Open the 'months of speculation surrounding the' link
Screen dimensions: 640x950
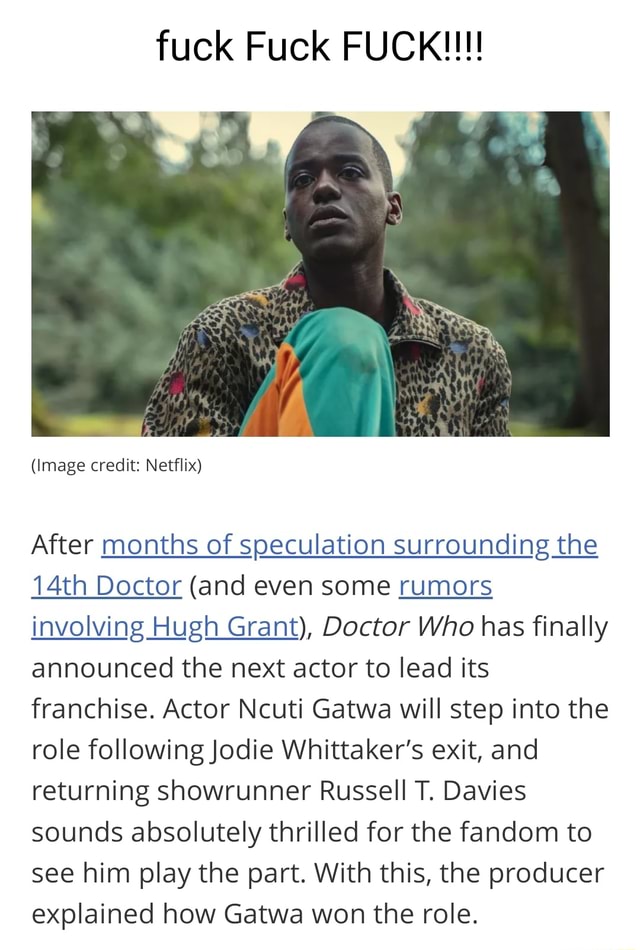point(350,545)
